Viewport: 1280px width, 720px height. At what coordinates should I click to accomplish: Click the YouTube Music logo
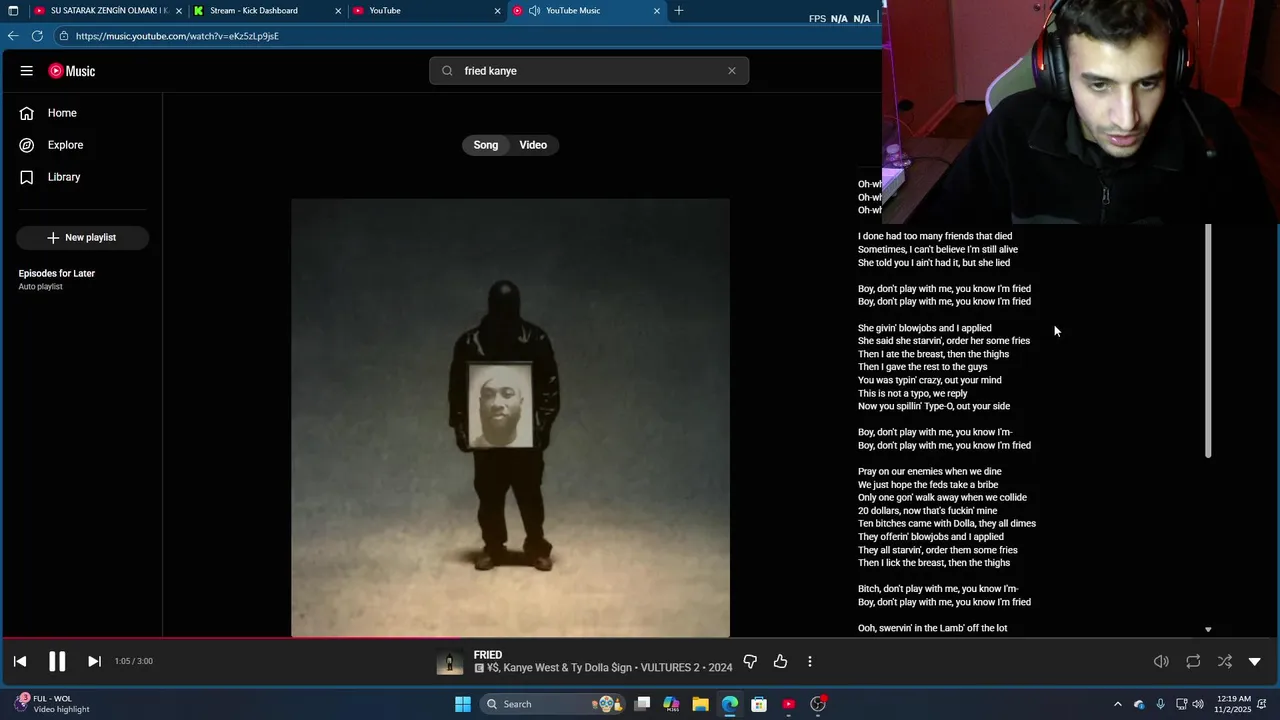point(72,71)
